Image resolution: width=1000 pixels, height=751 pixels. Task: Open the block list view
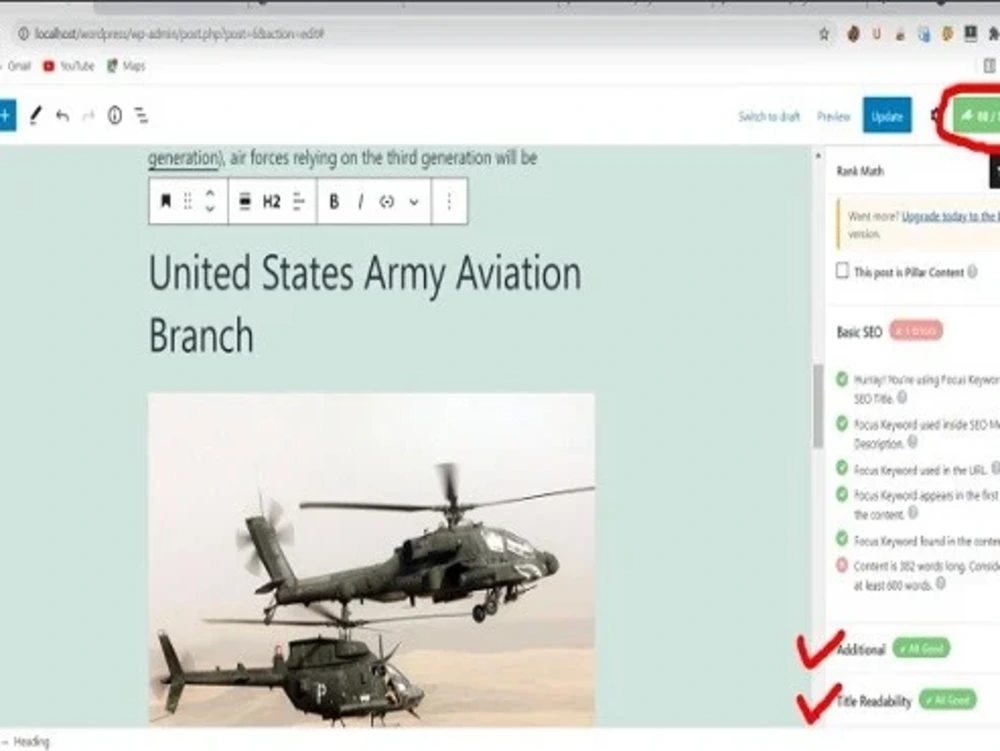(141, 115)
